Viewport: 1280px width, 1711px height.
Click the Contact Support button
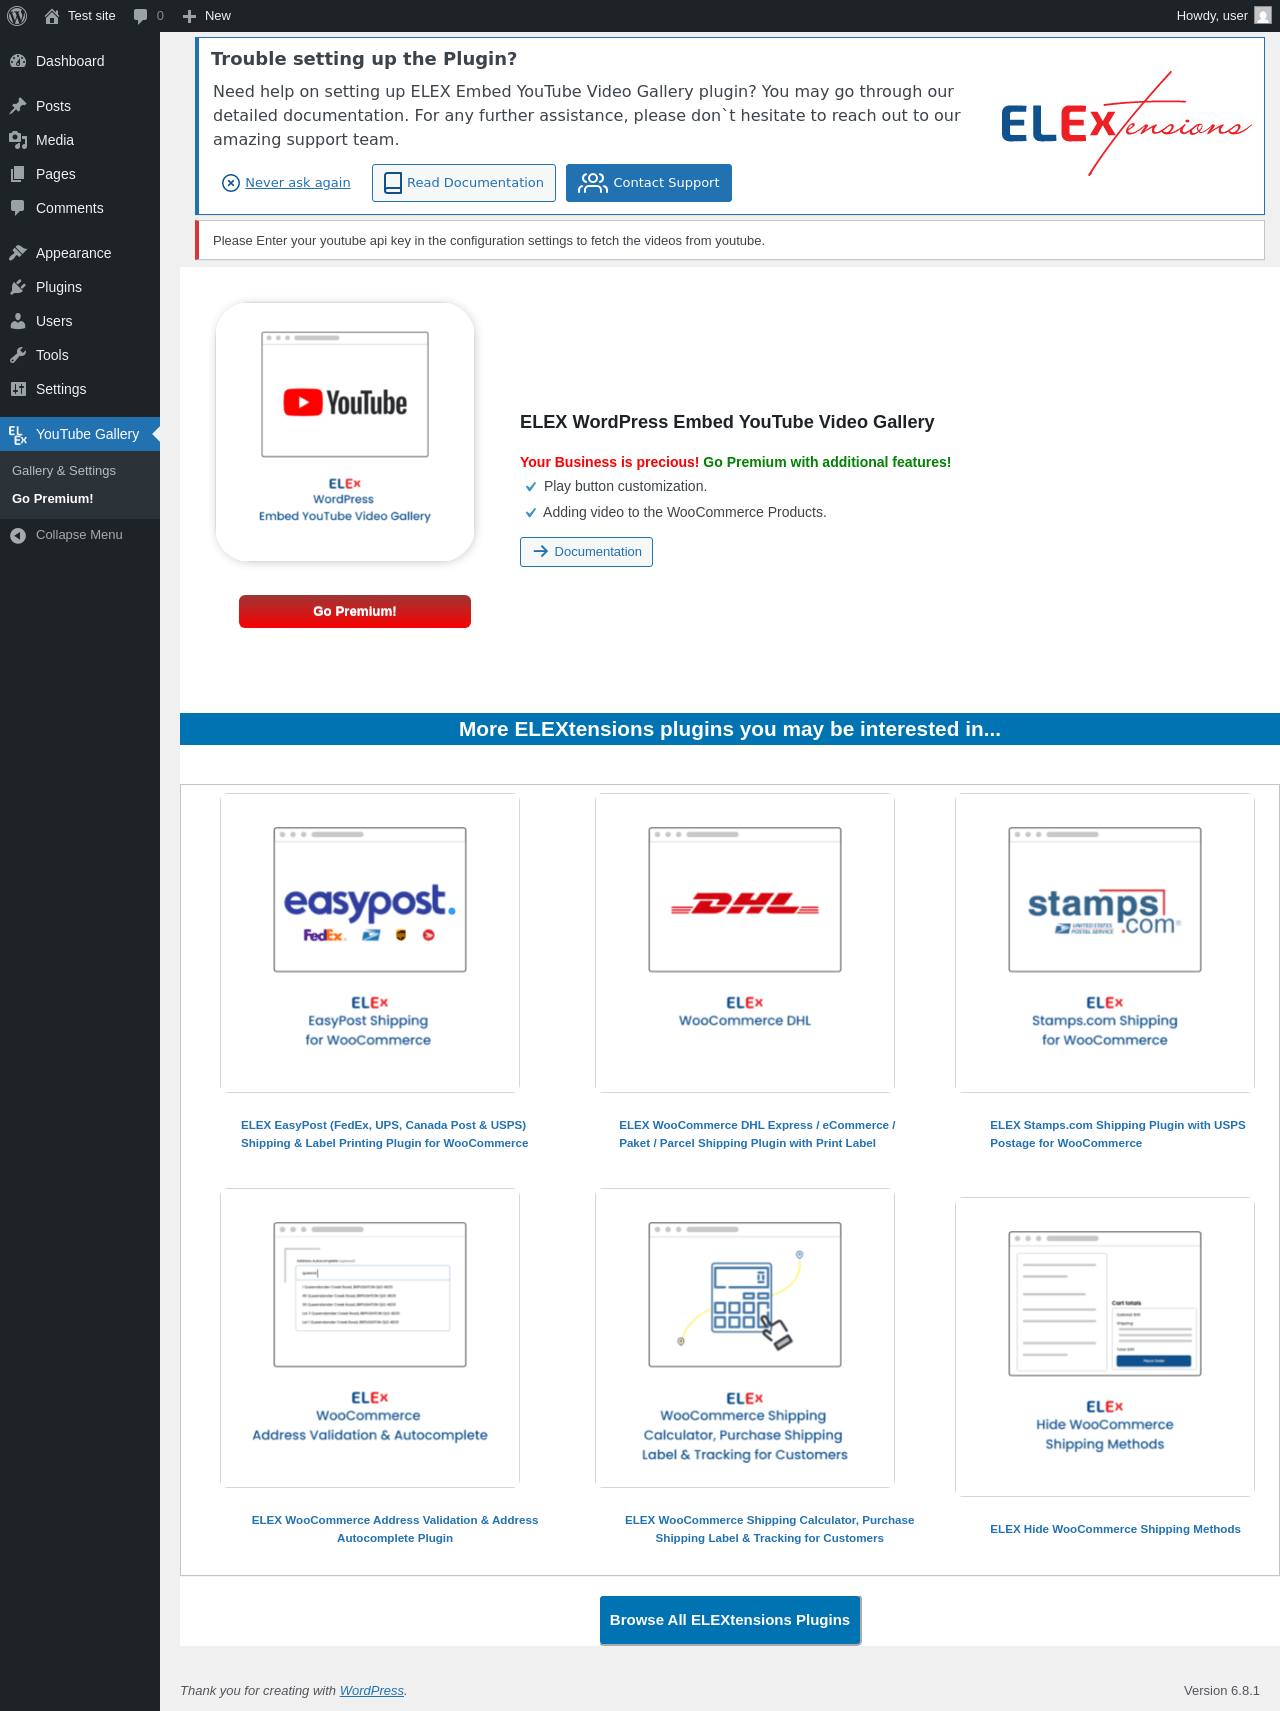click(x=649, y=183)
